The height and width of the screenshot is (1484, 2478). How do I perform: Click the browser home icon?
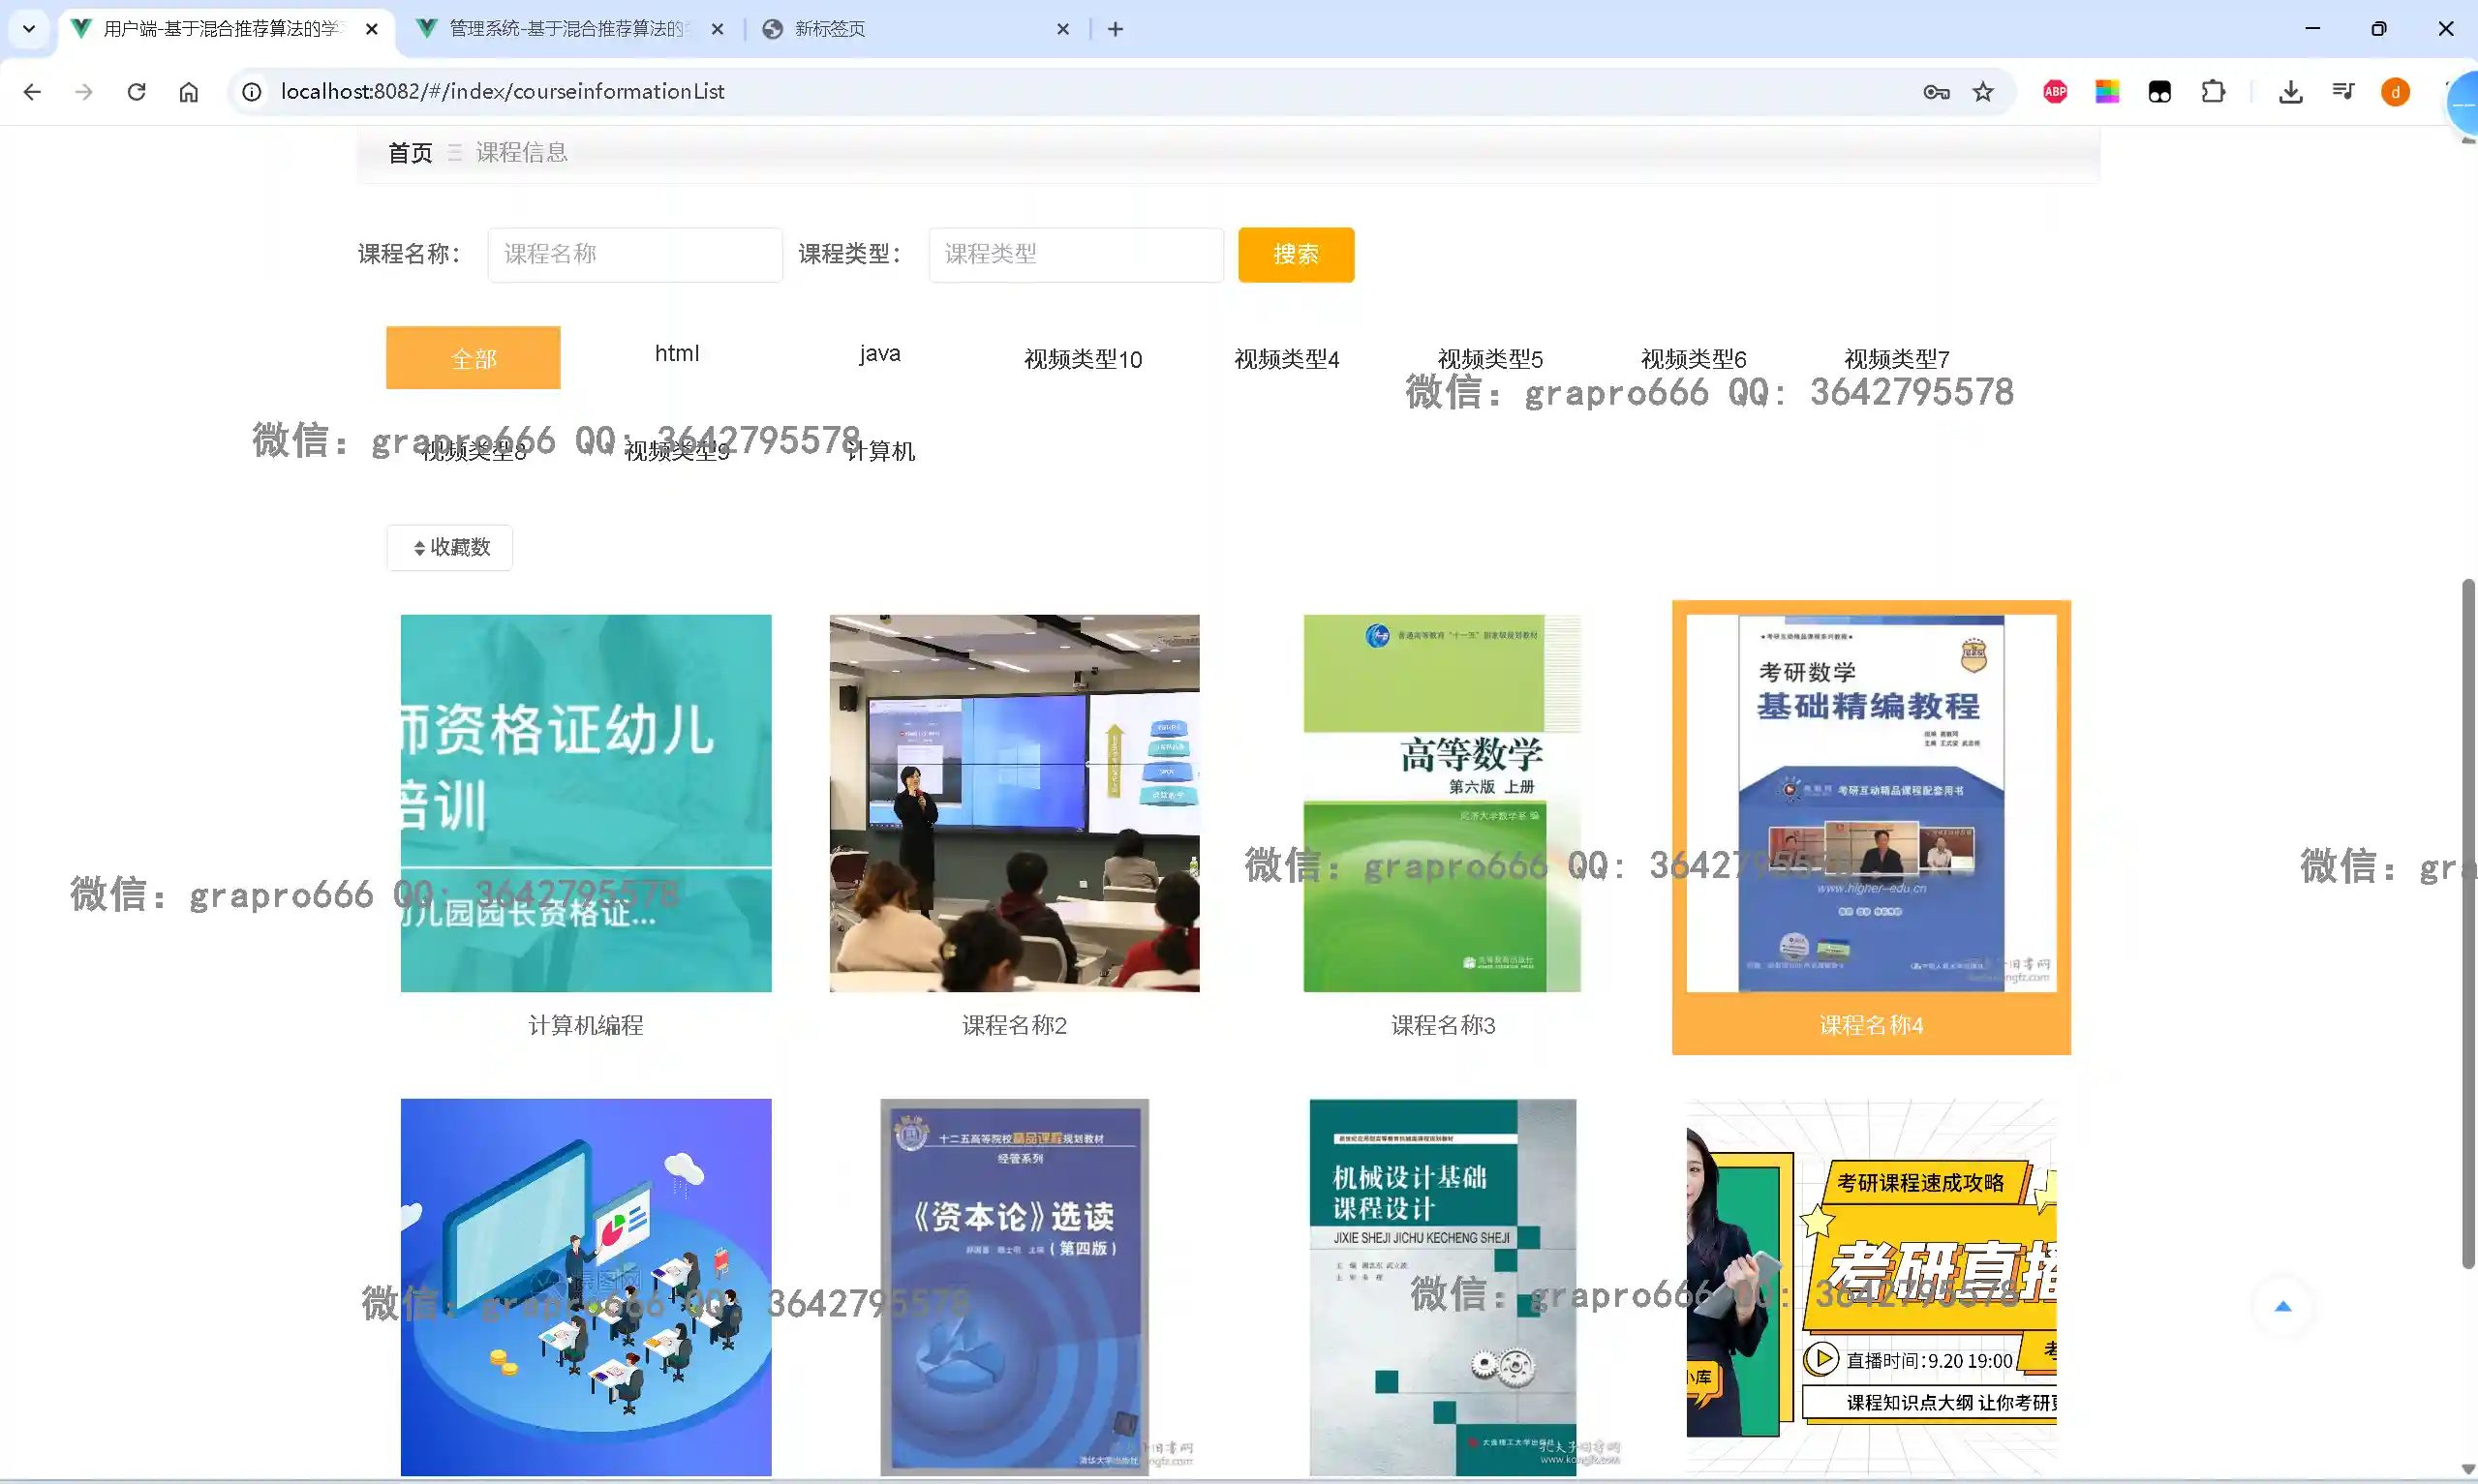point(188,92)
